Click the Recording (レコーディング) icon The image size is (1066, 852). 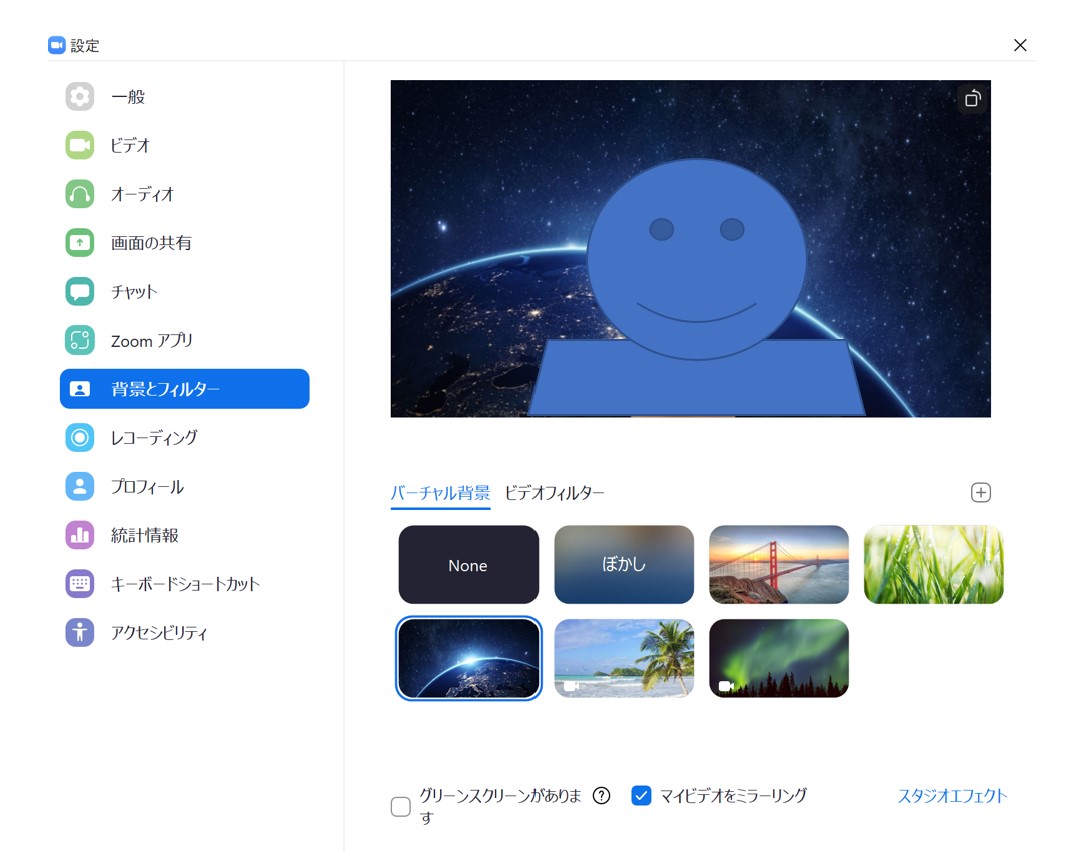[80, 437]
